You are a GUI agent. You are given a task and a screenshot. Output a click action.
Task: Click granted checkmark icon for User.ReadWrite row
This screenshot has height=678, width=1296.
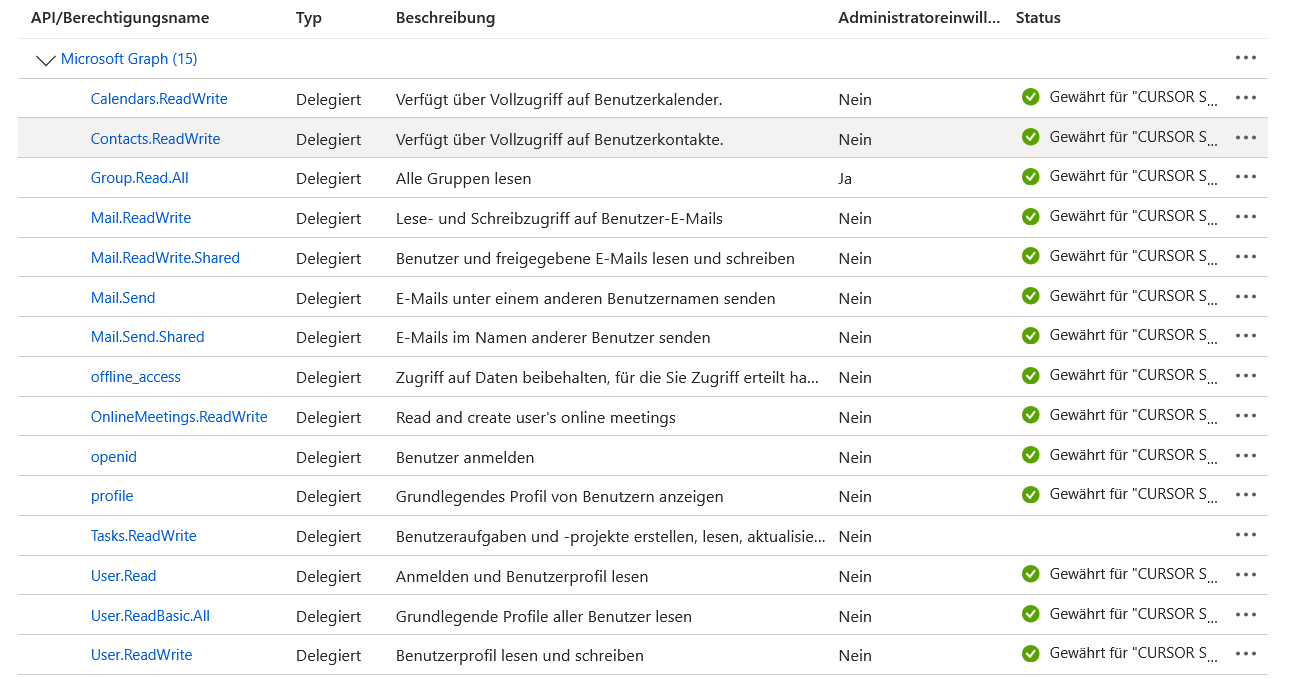[x=1030, y=653]
